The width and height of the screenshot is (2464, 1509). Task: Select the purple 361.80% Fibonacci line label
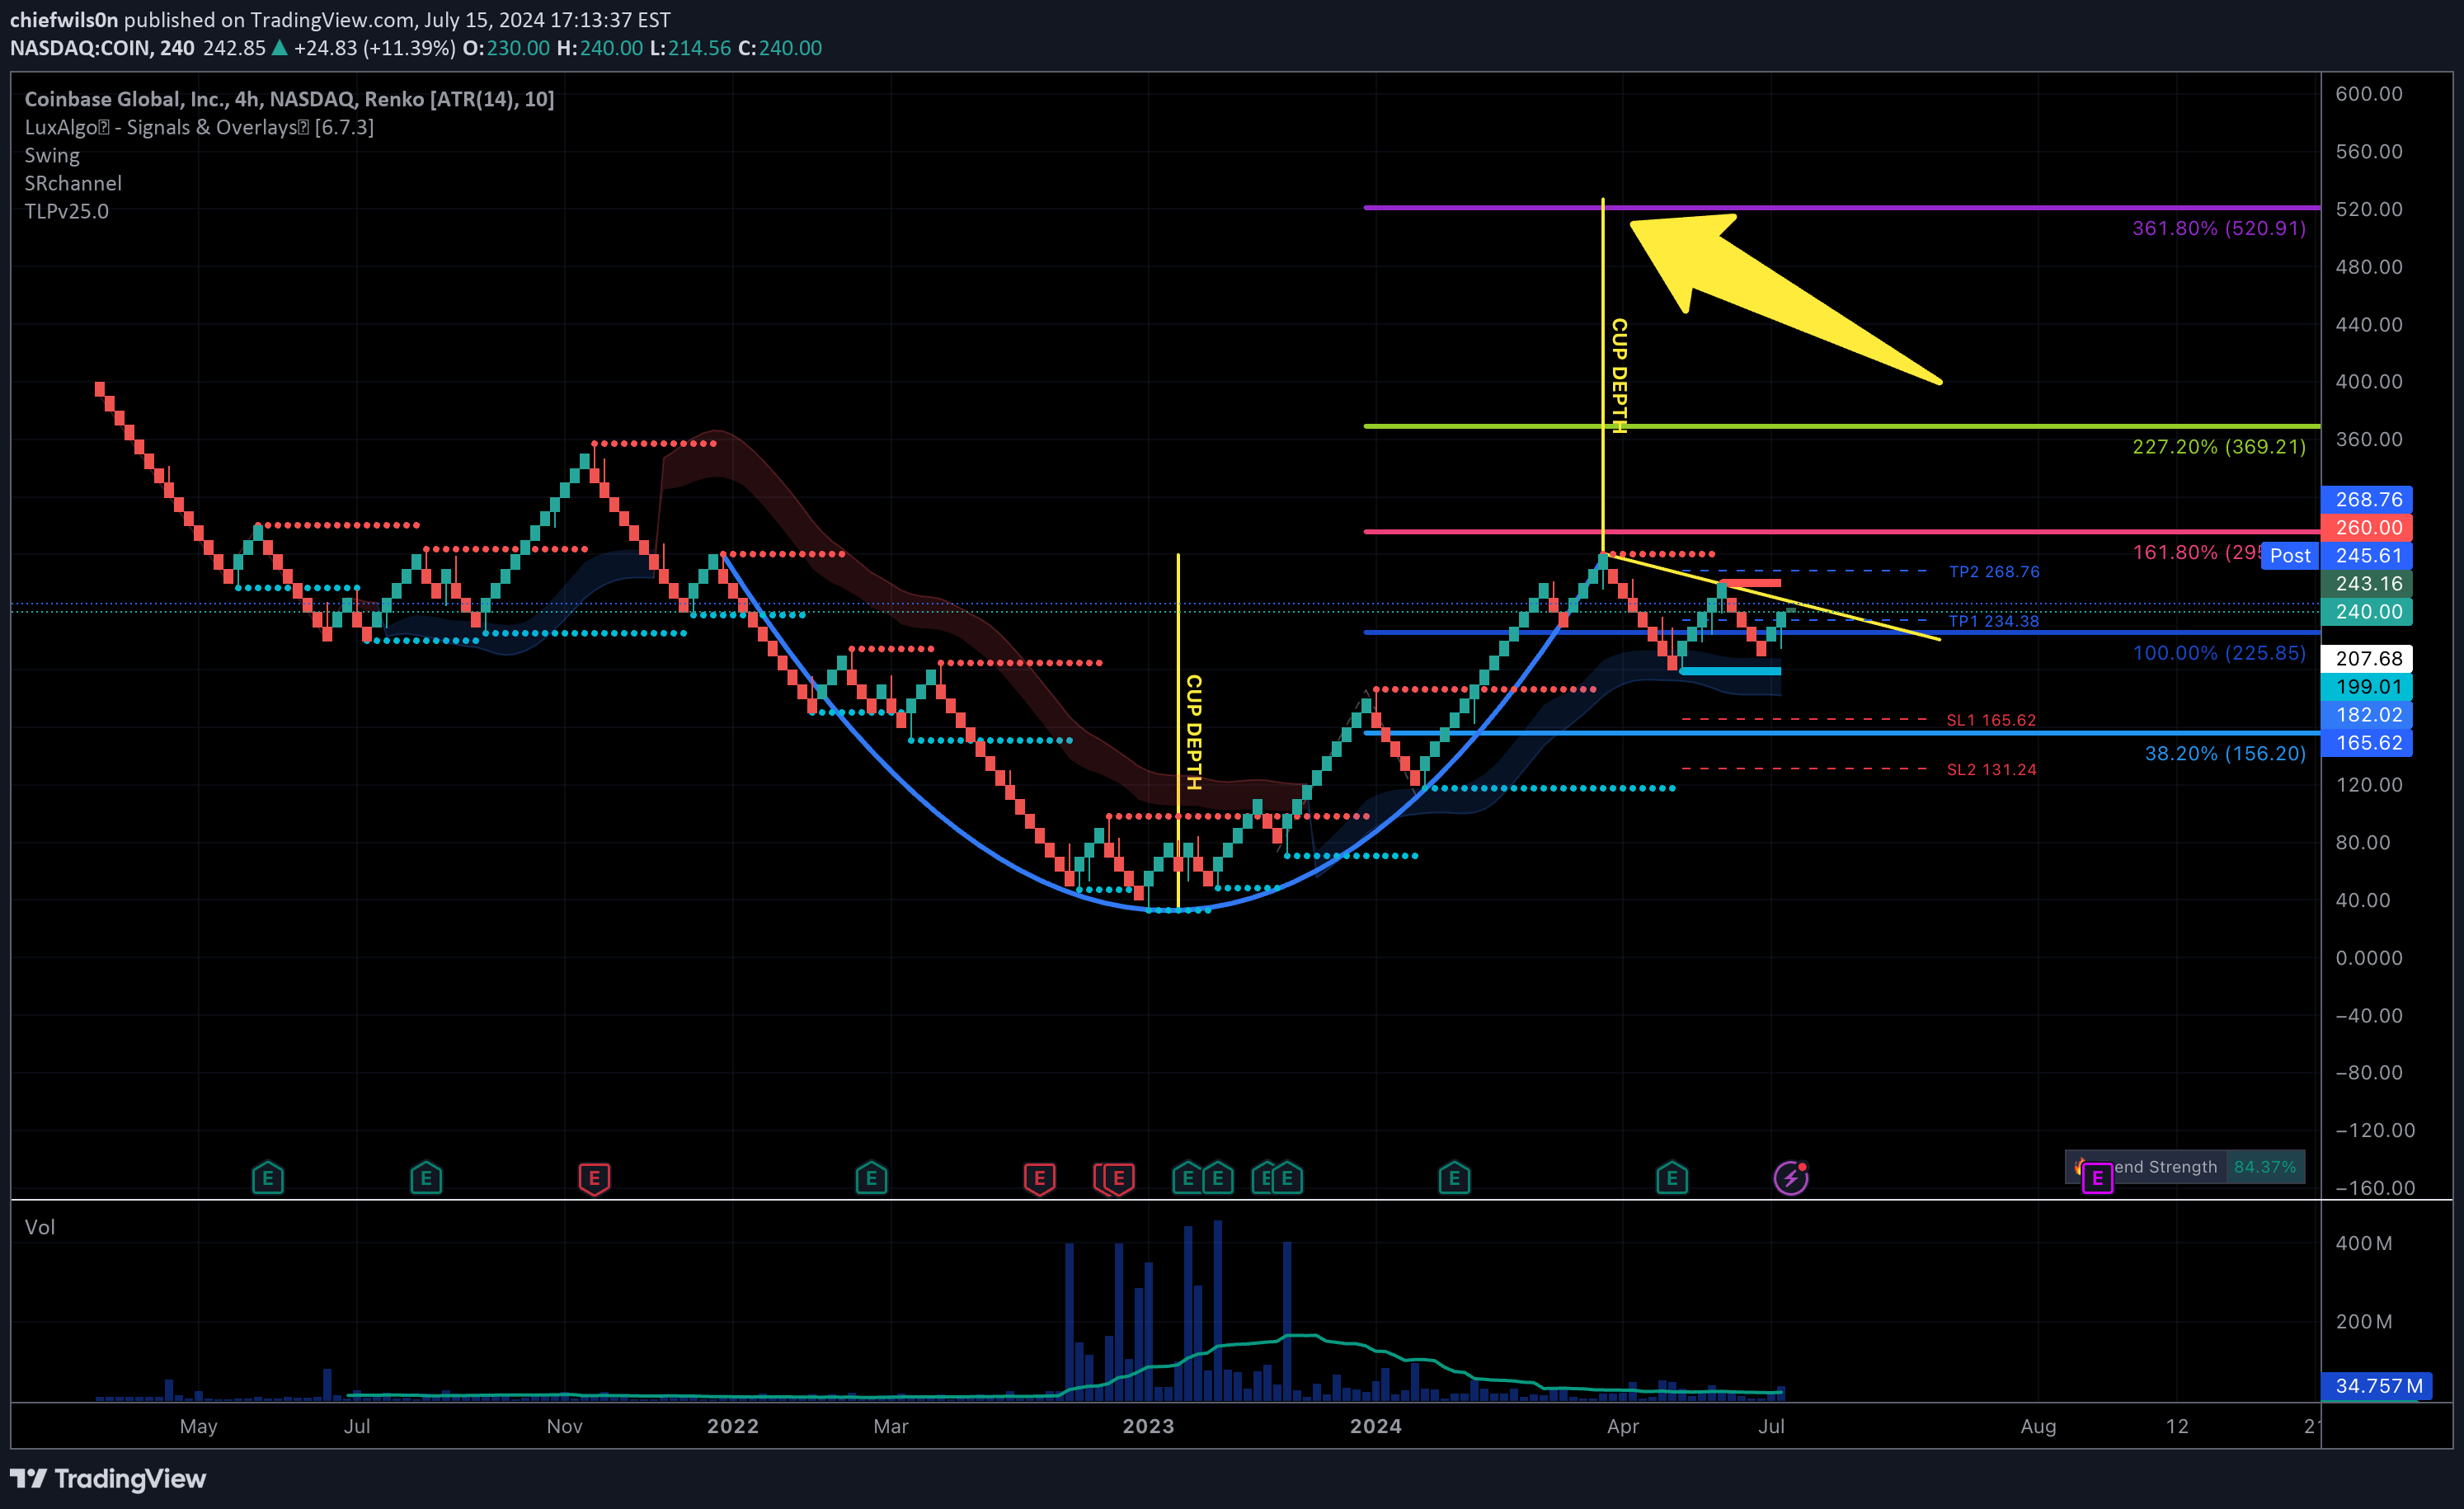pos(2218,228)
